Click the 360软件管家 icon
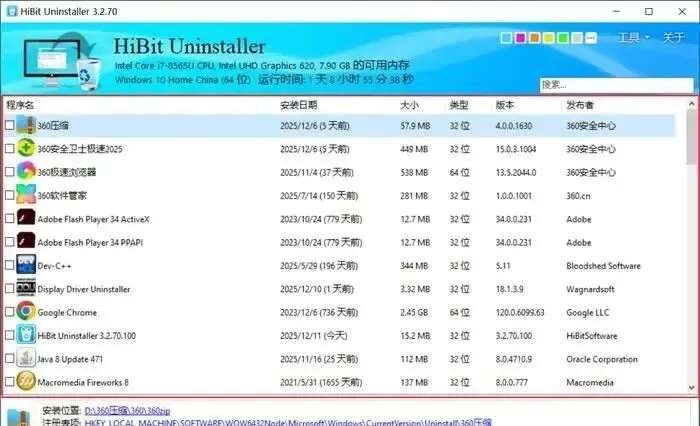This screenshot has height=426, width=700. [x=26, y=195]
